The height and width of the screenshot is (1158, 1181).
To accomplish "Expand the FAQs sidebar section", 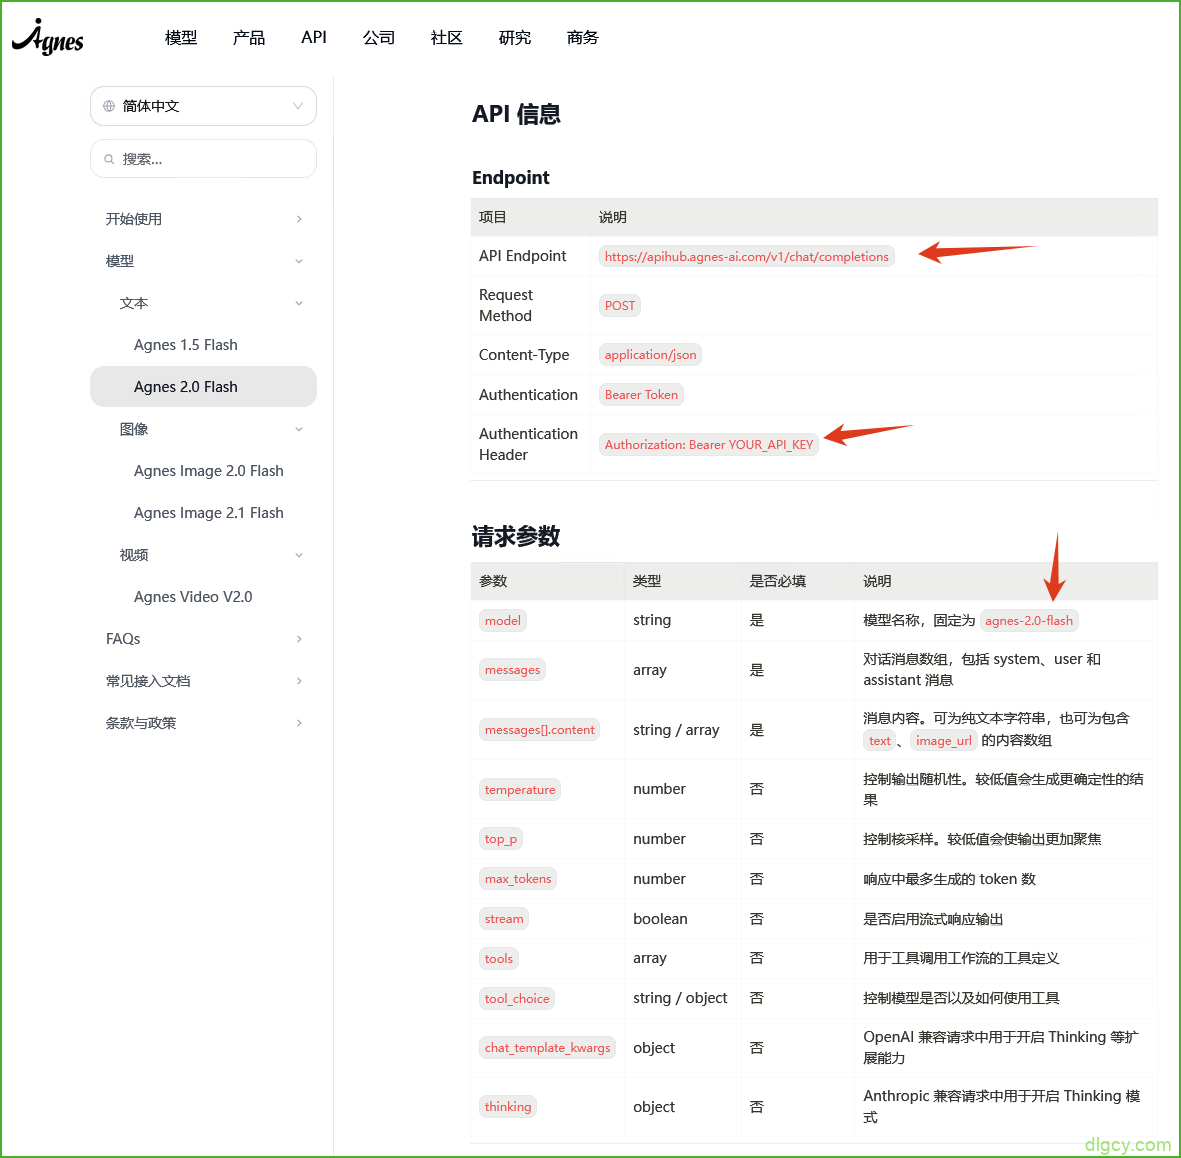I will [203, 639].
